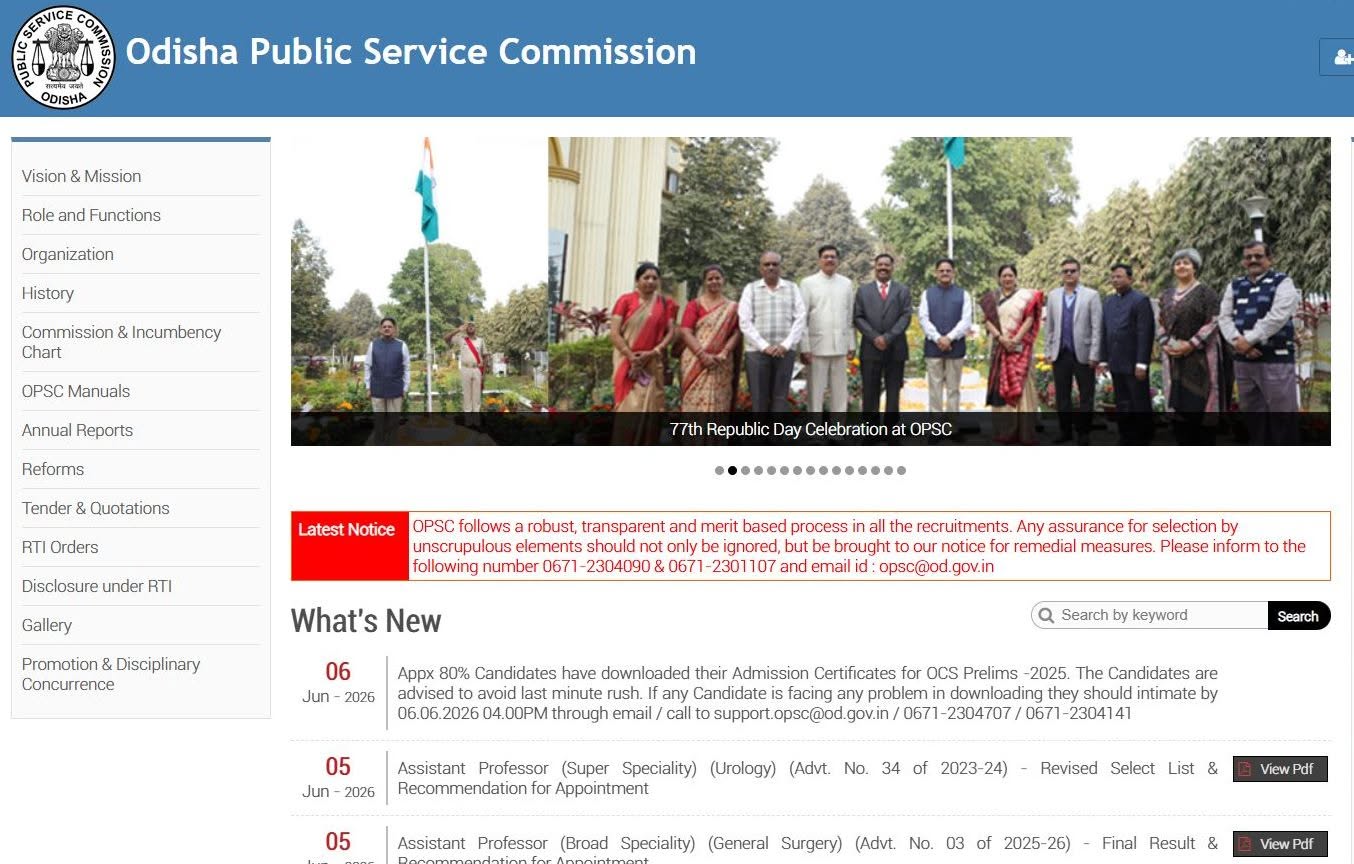Click the Latest Notice text about robust, transparent recruitment
Screen dimensions: 1354x864
(859, 546)
